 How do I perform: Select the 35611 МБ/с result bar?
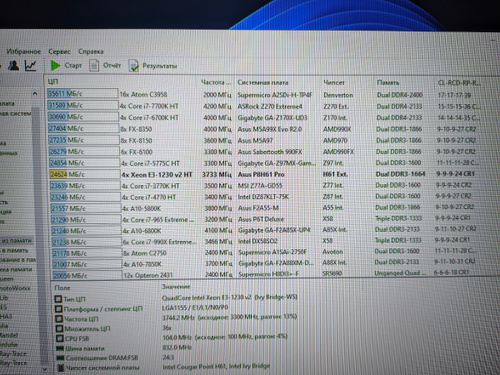pos(83,93)
